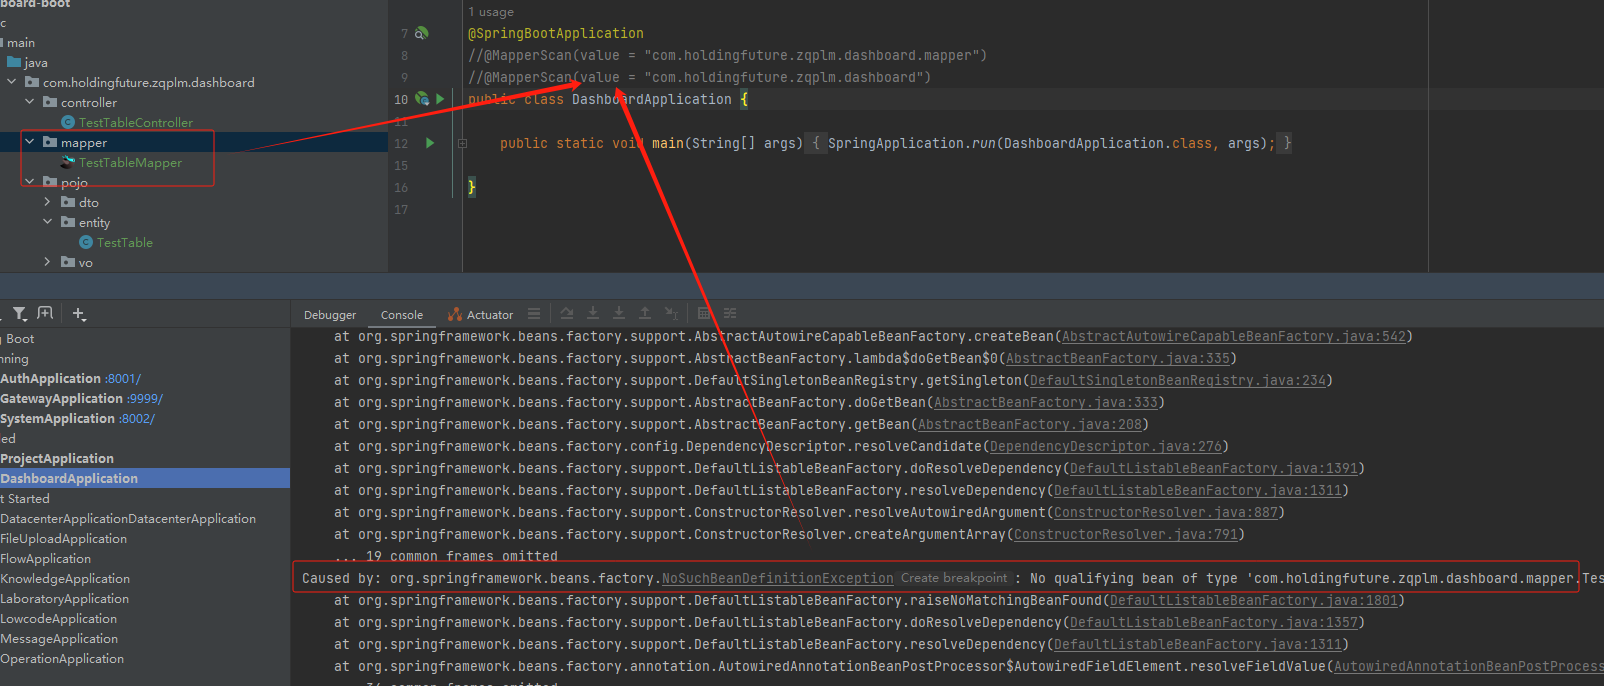Screen dimensions: 1604x686
Task: Select the java source folder
Action: pyautogui.click(x=35, y=62)
